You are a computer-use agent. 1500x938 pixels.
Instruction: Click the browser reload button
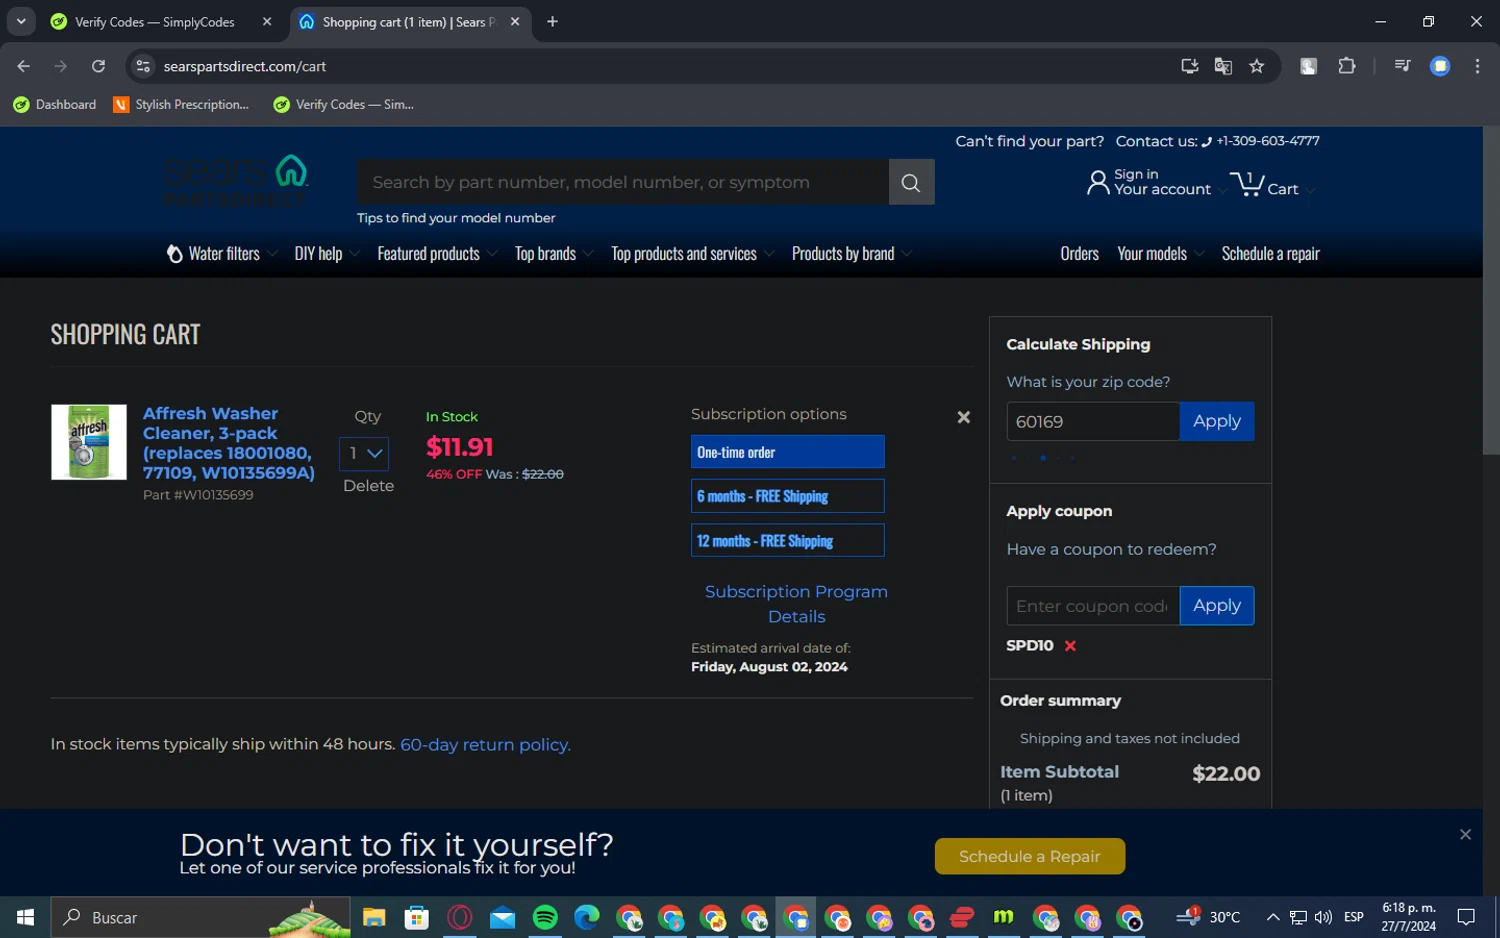click(98, 66)
